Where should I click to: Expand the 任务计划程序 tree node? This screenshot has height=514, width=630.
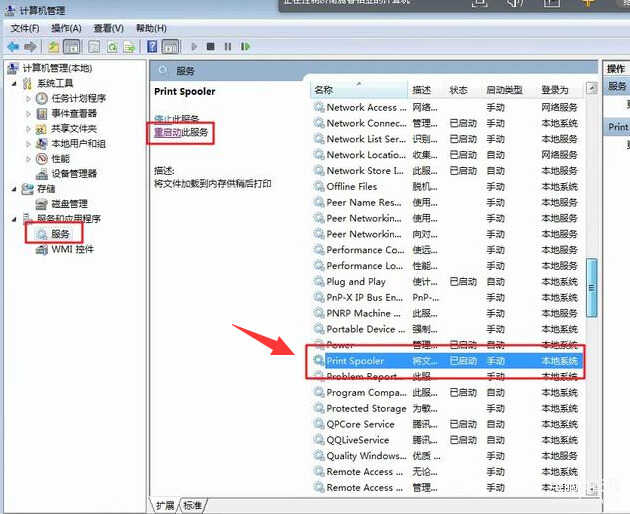(28, 98)
